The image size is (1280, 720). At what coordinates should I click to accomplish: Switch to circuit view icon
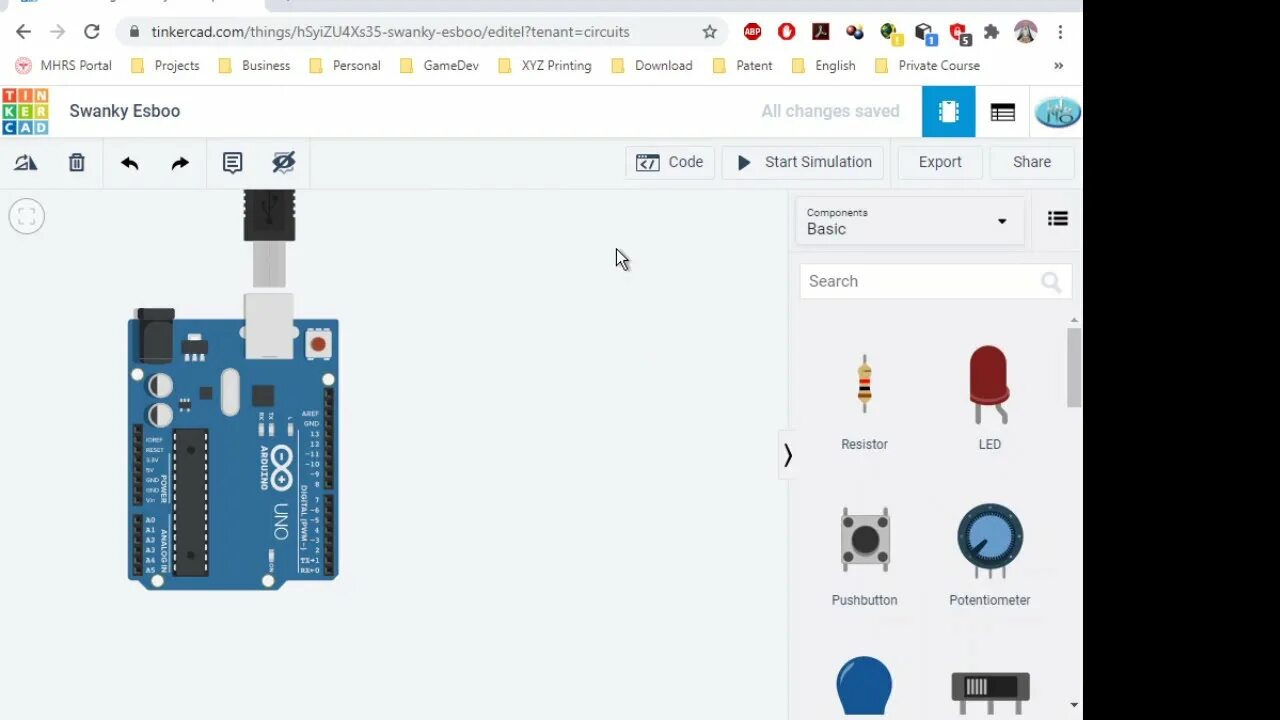pyautogui.click(x=948, y=111)
